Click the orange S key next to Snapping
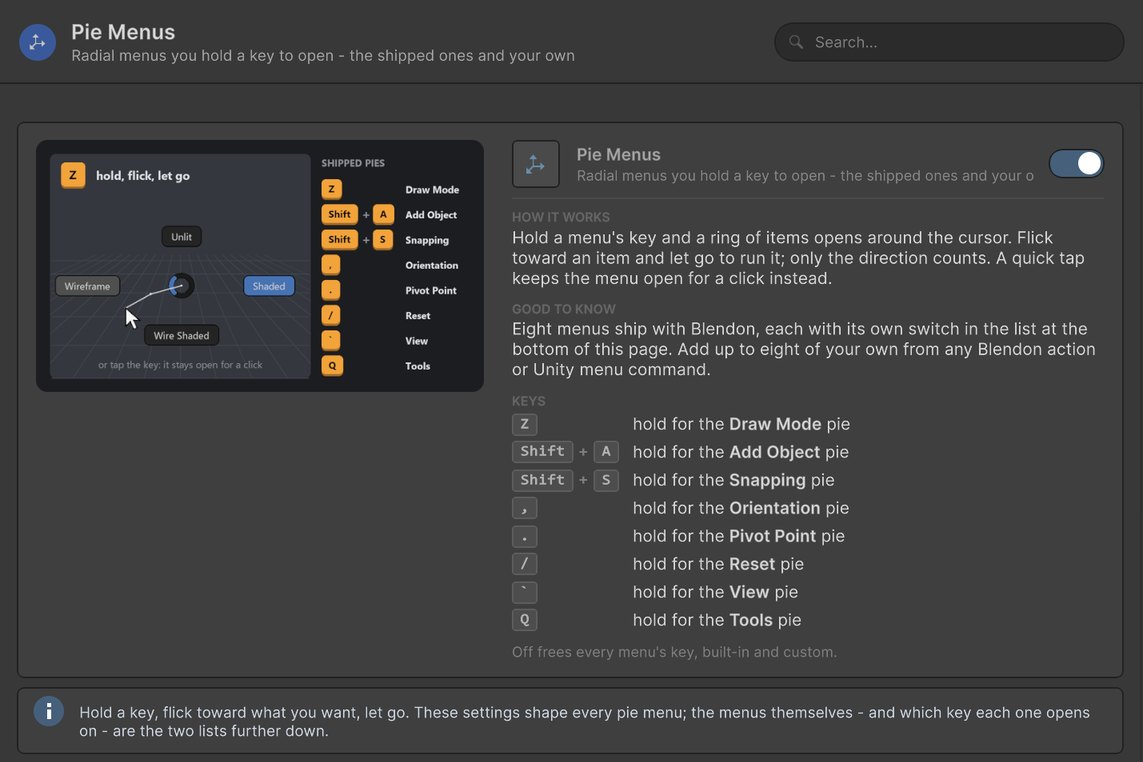The image size is (1143, 762). (x=383, y=240)
